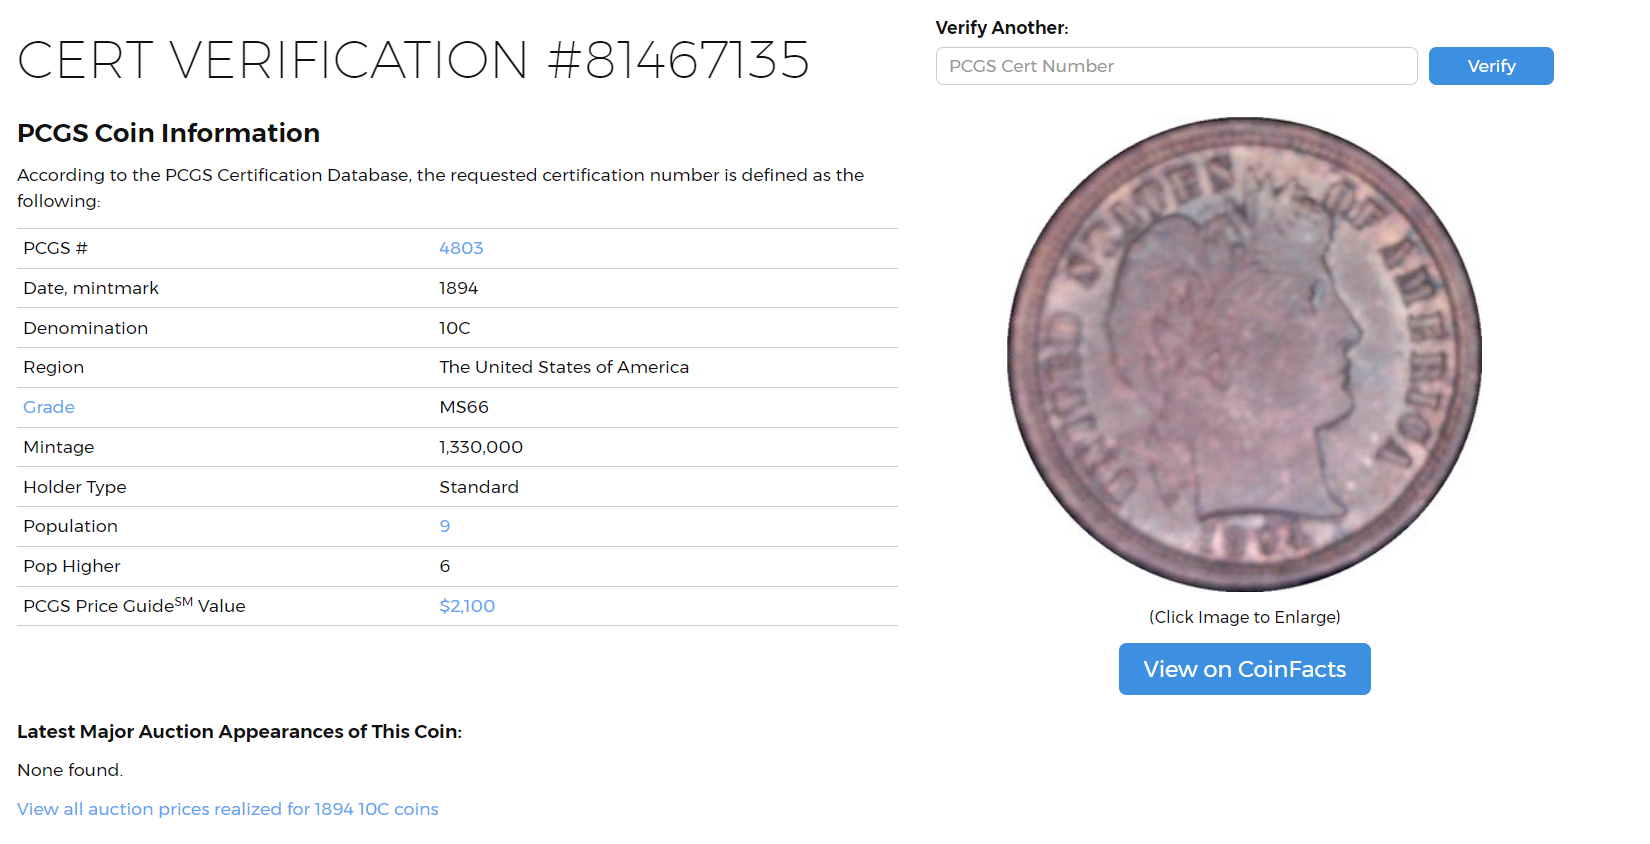Open the PCGS number 4803 link

461,248
